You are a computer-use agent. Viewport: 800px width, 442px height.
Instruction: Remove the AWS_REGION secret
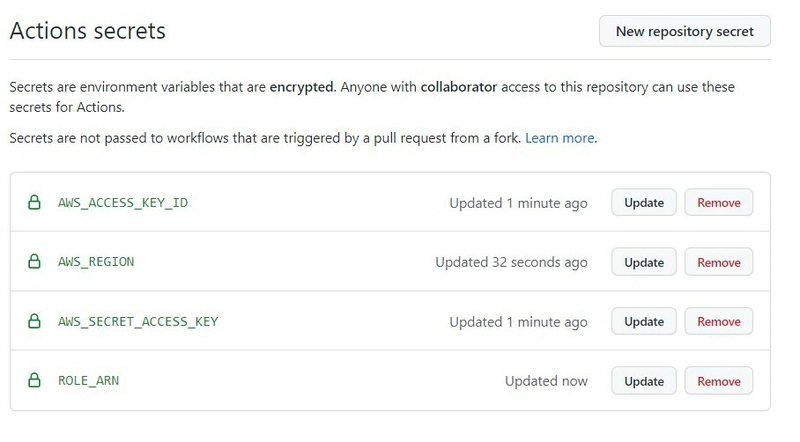(x=719, y=262)
